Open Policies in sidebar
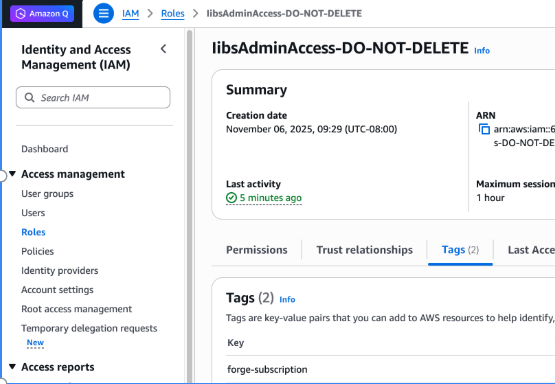The height and width of the screenshot is (384, 555). pyautogui.click(x=38, y=251)
